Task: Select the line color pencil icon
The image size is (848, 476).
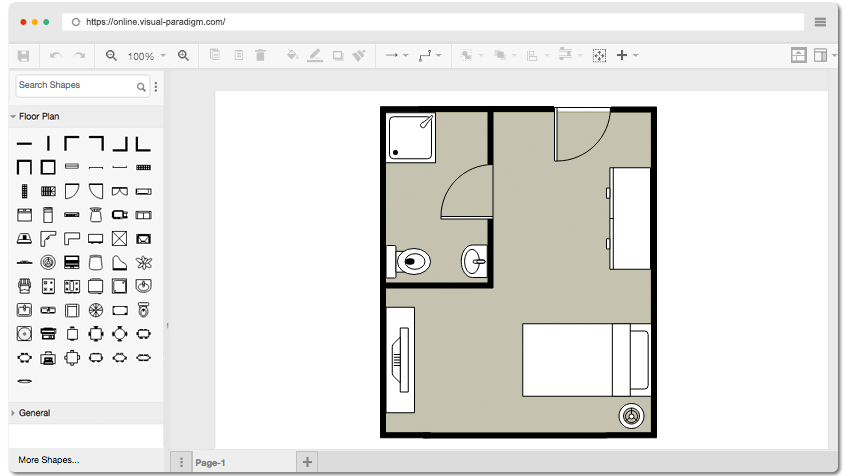Action: coord(315,55)
